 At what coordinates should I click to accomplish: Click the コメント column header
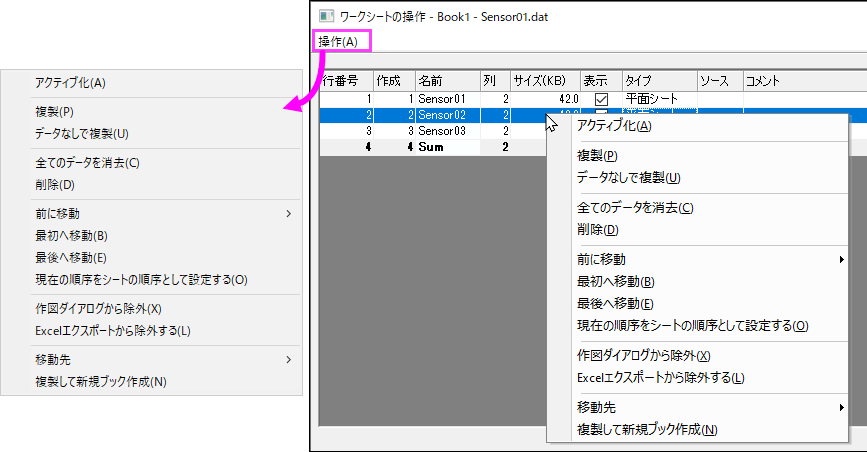805,81
